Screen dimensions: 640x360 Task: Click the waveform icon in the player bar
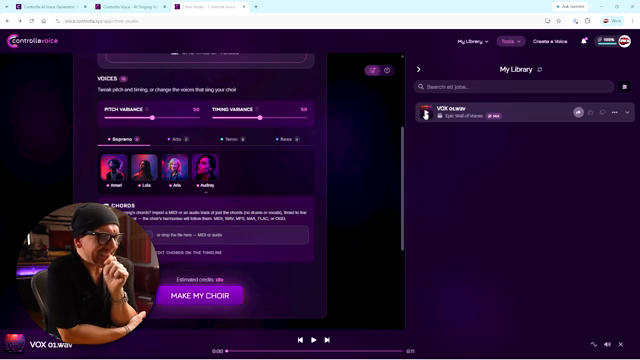click(594, 344)
